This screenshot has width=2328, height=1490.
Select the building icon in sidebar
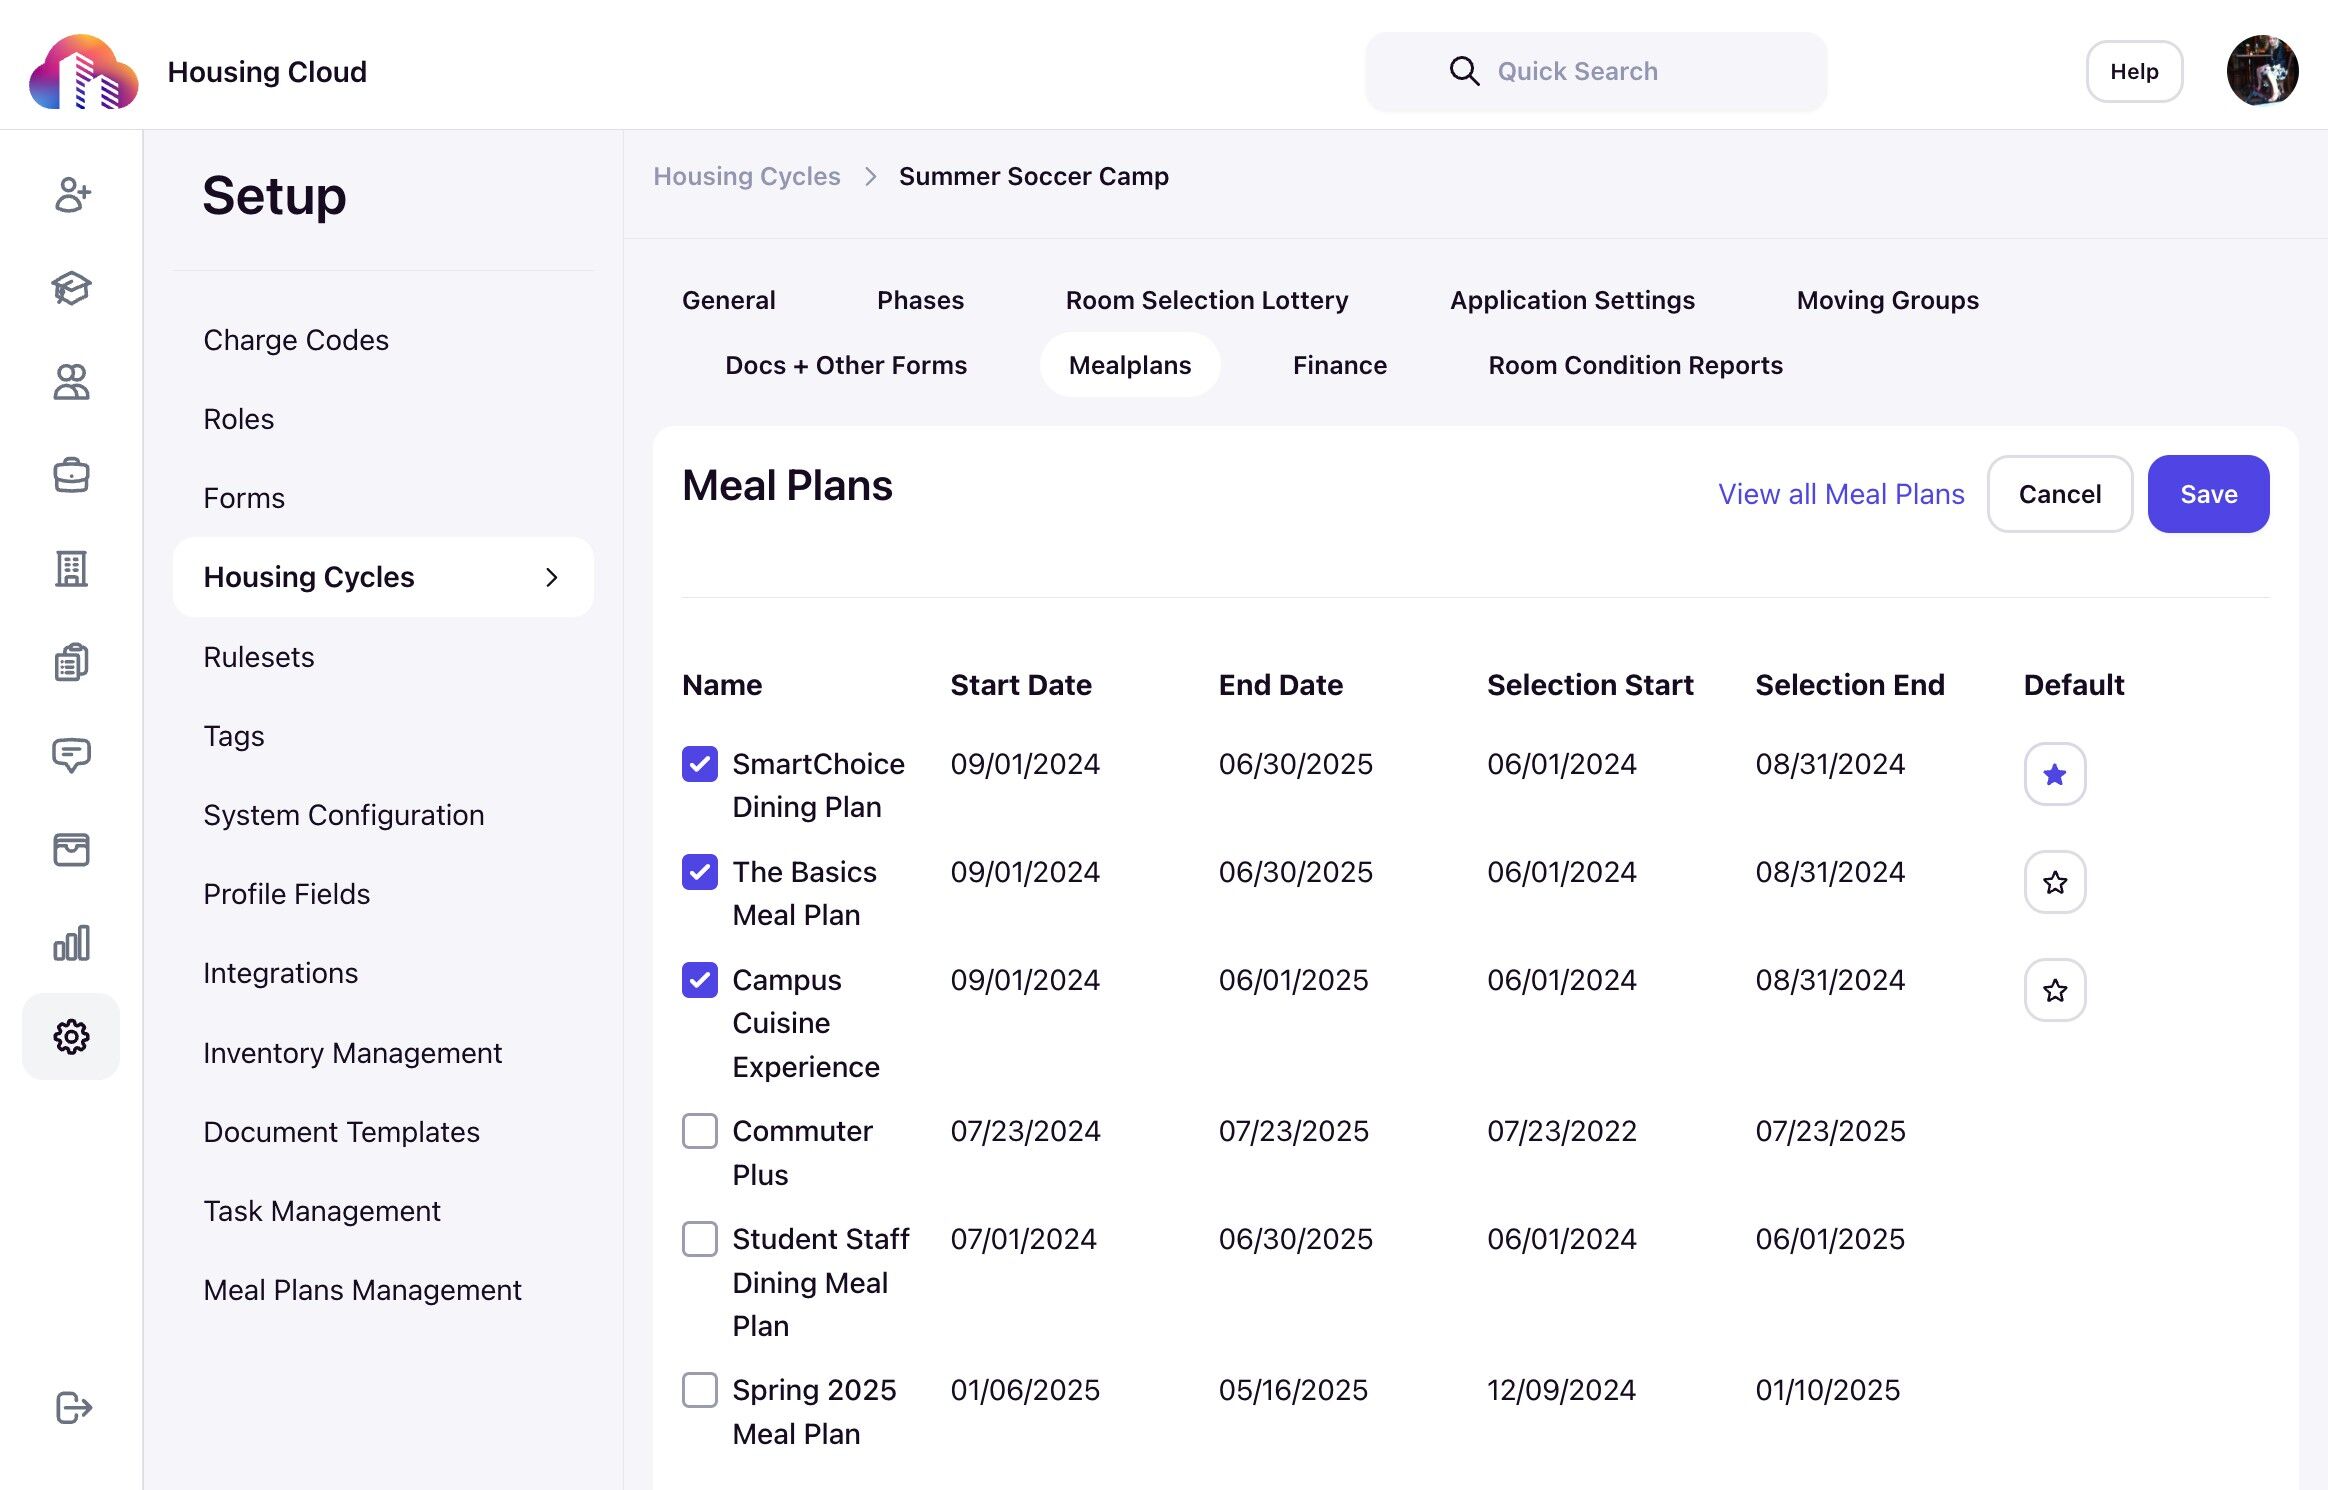(72, 568)
